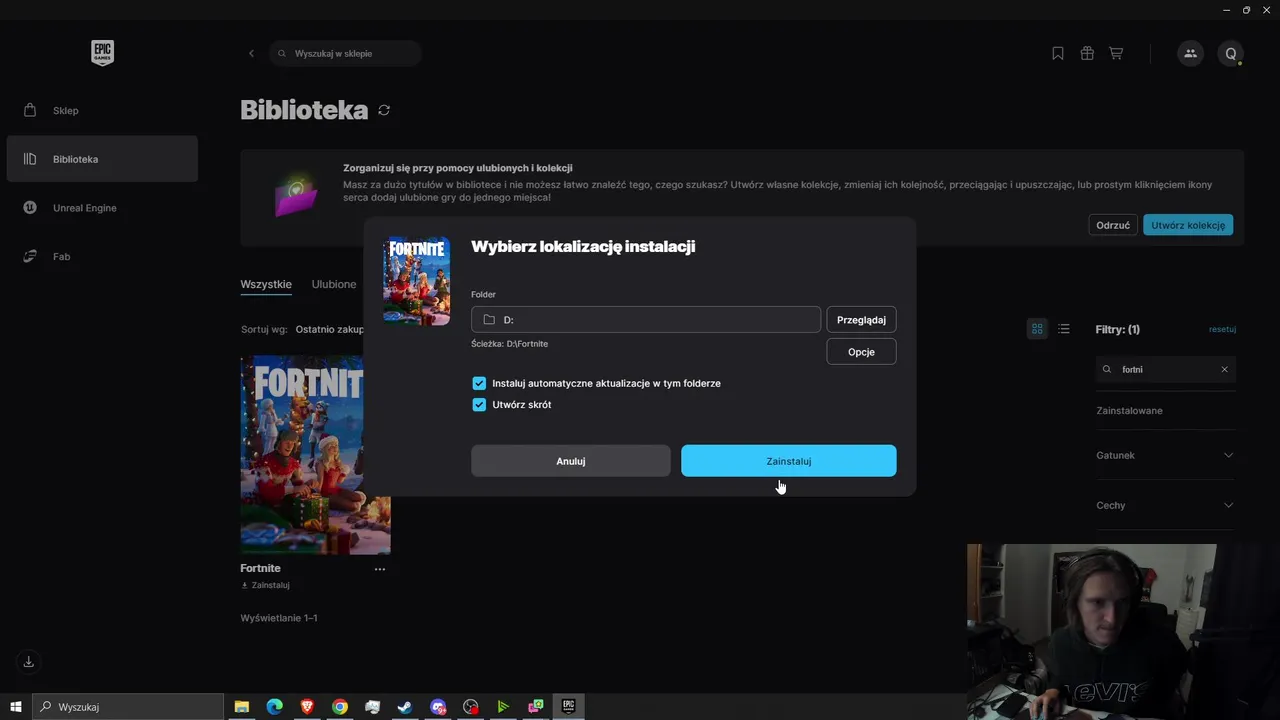This screenshot has height=720, width=1280.
Task: Open File Explorer from taskbar
Action: pos(242,707)
